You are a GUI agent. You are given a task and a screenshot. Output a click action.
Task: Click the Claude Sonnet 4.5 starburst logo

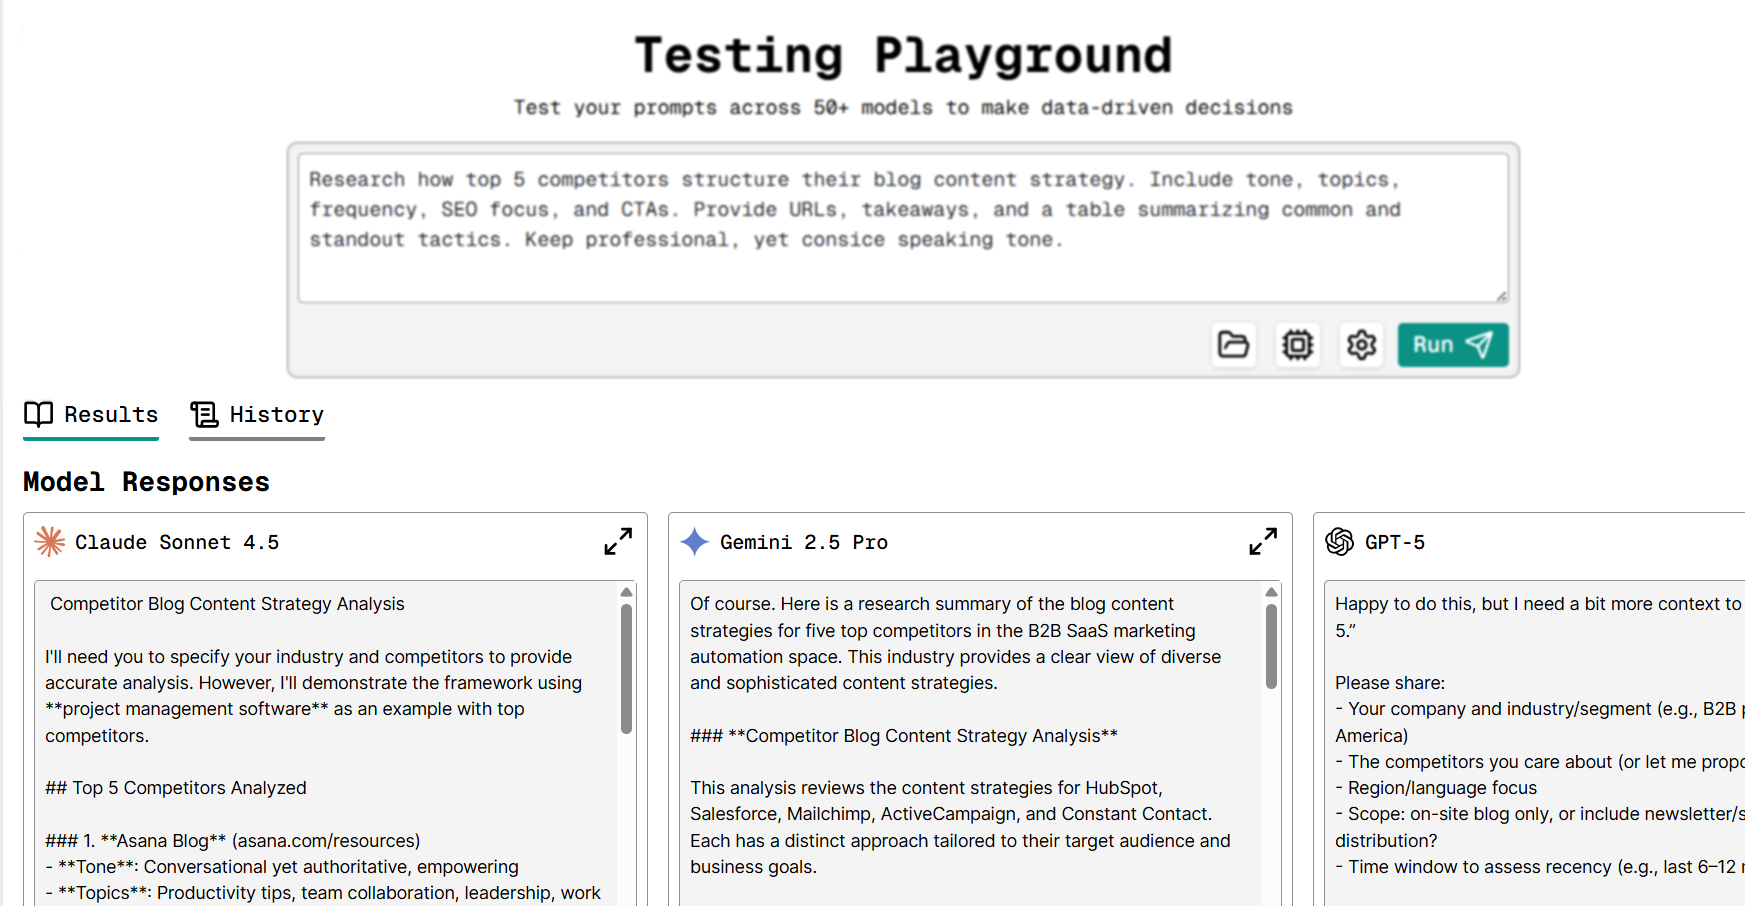tap(50, 542)
